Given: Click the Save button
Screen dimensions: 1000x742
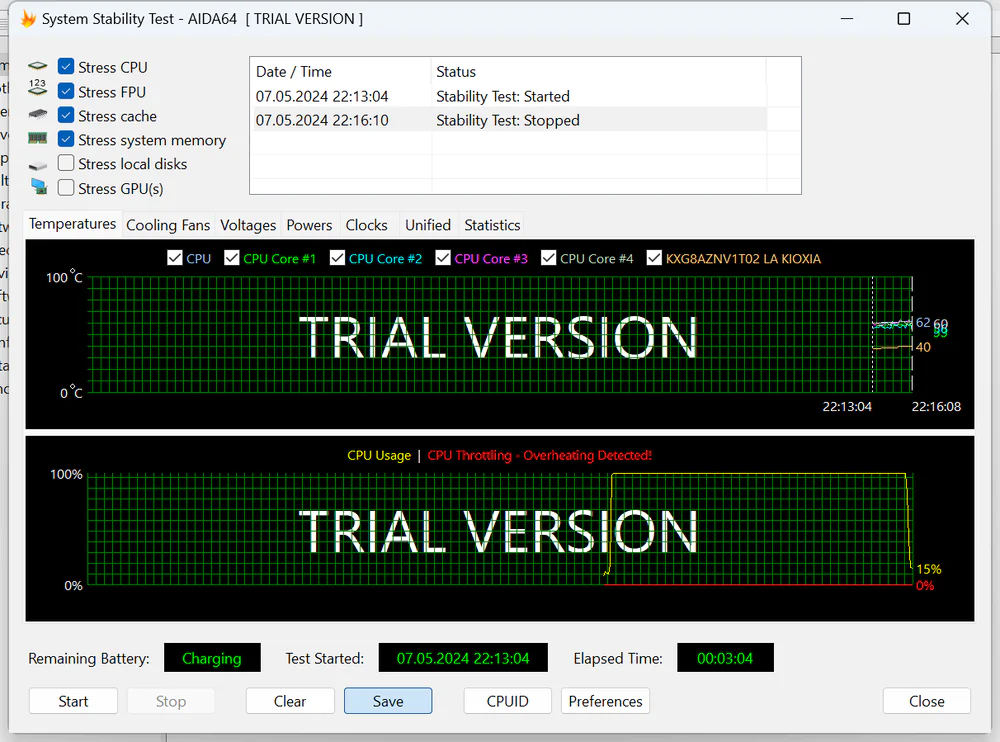Looking at the screenshot, I should tap(388, 701).
